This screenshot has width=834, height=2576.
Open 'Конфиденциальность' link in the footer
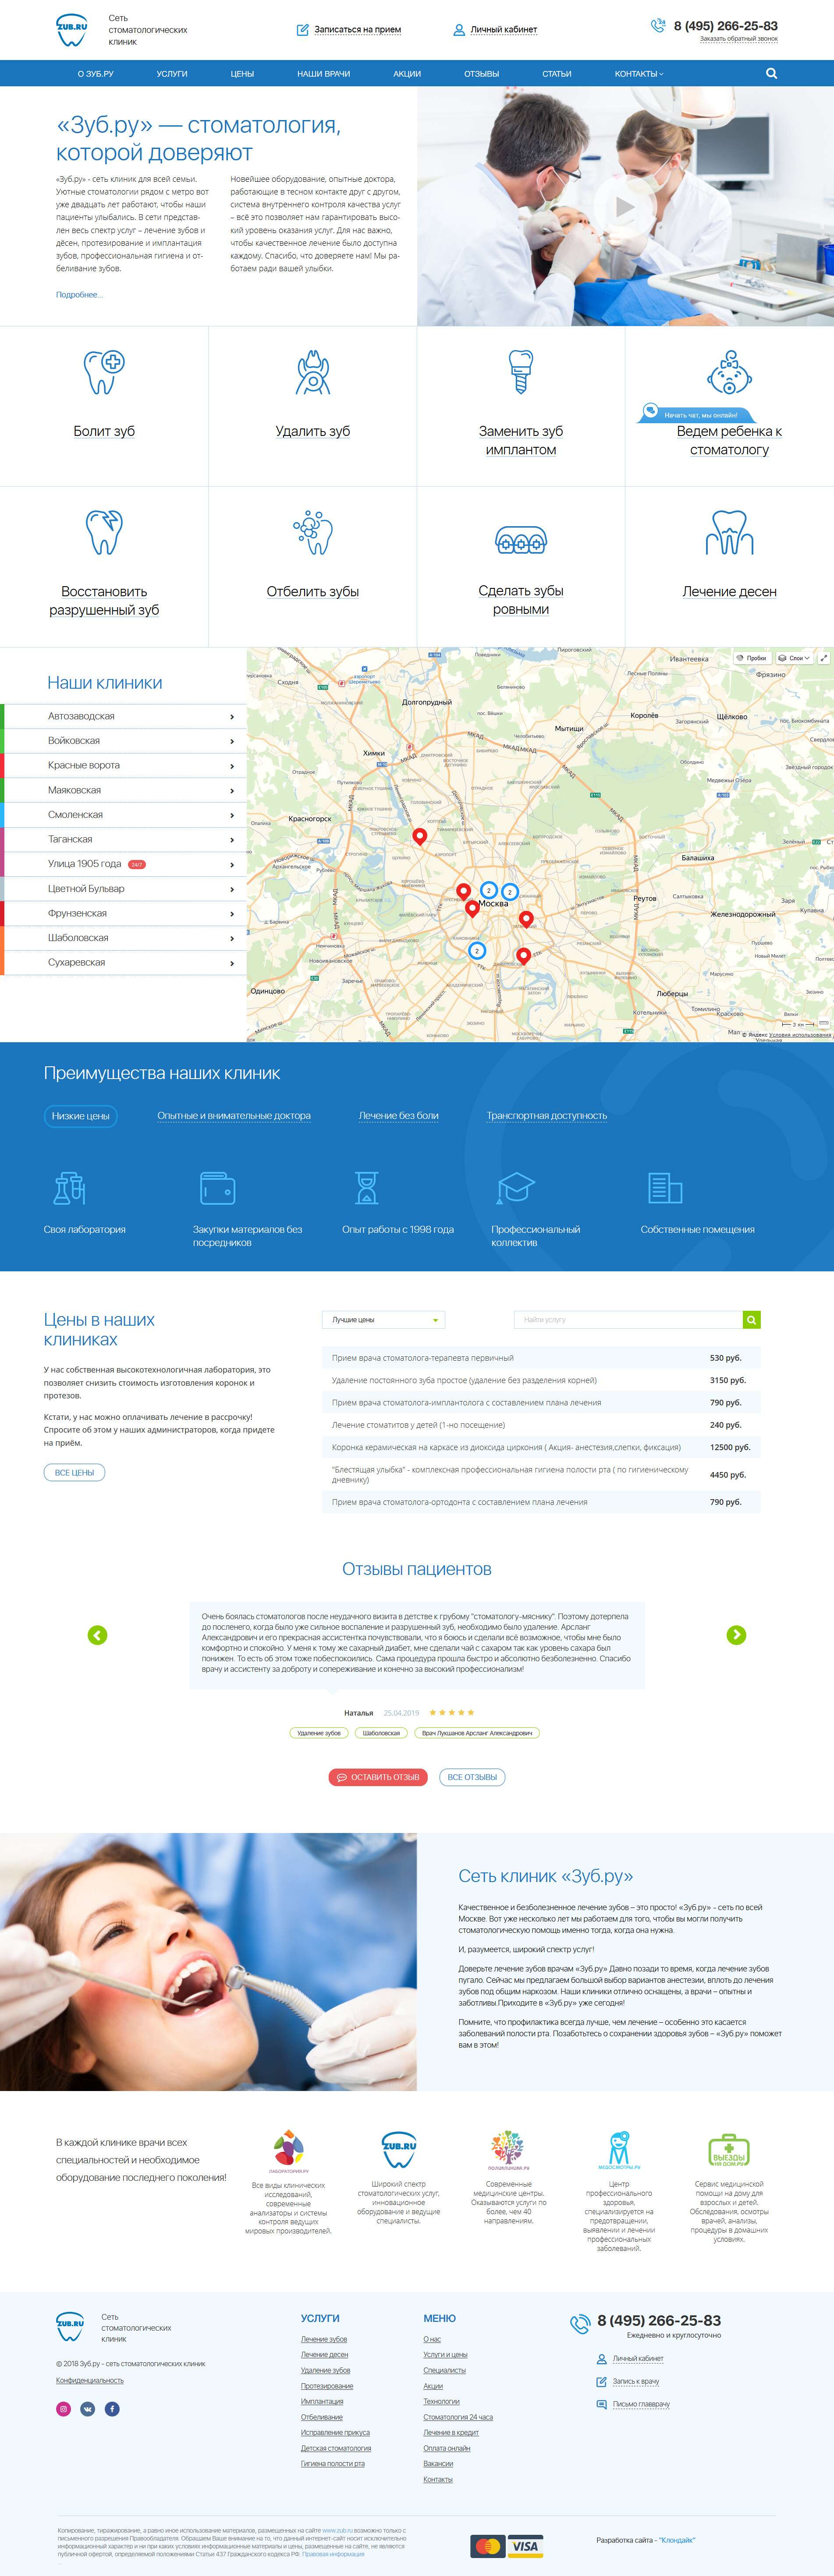[x=90, y=2380]
